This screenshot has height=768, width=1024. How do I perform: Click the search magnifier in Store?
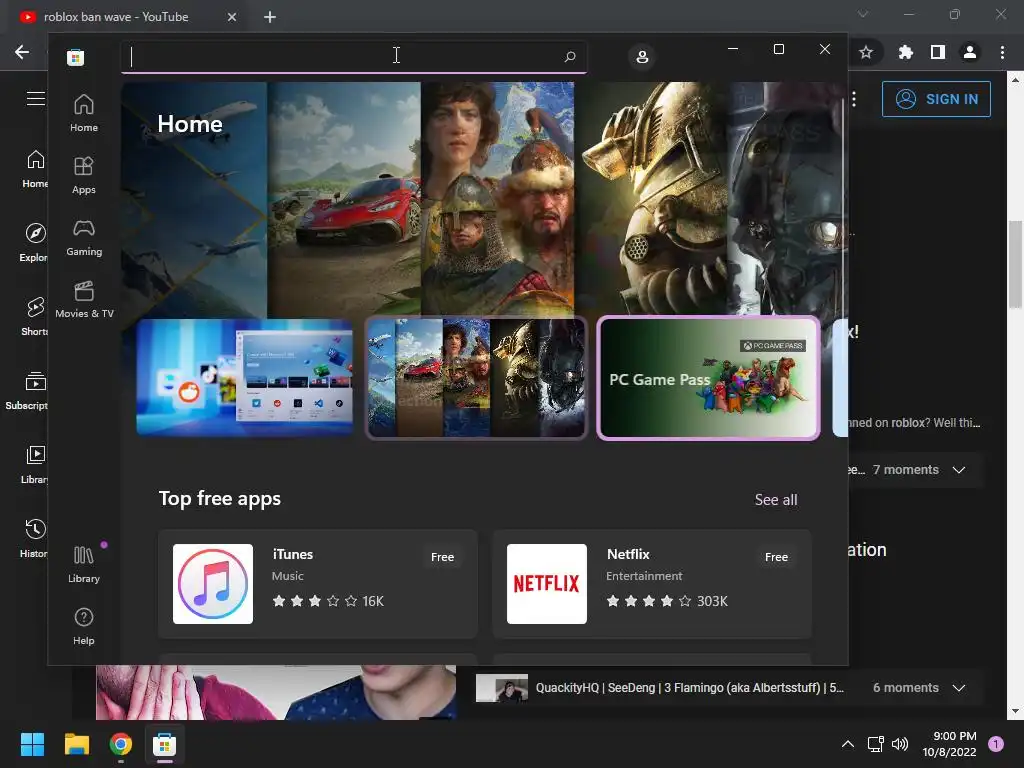pyautogui.click(x=569, y=56)
